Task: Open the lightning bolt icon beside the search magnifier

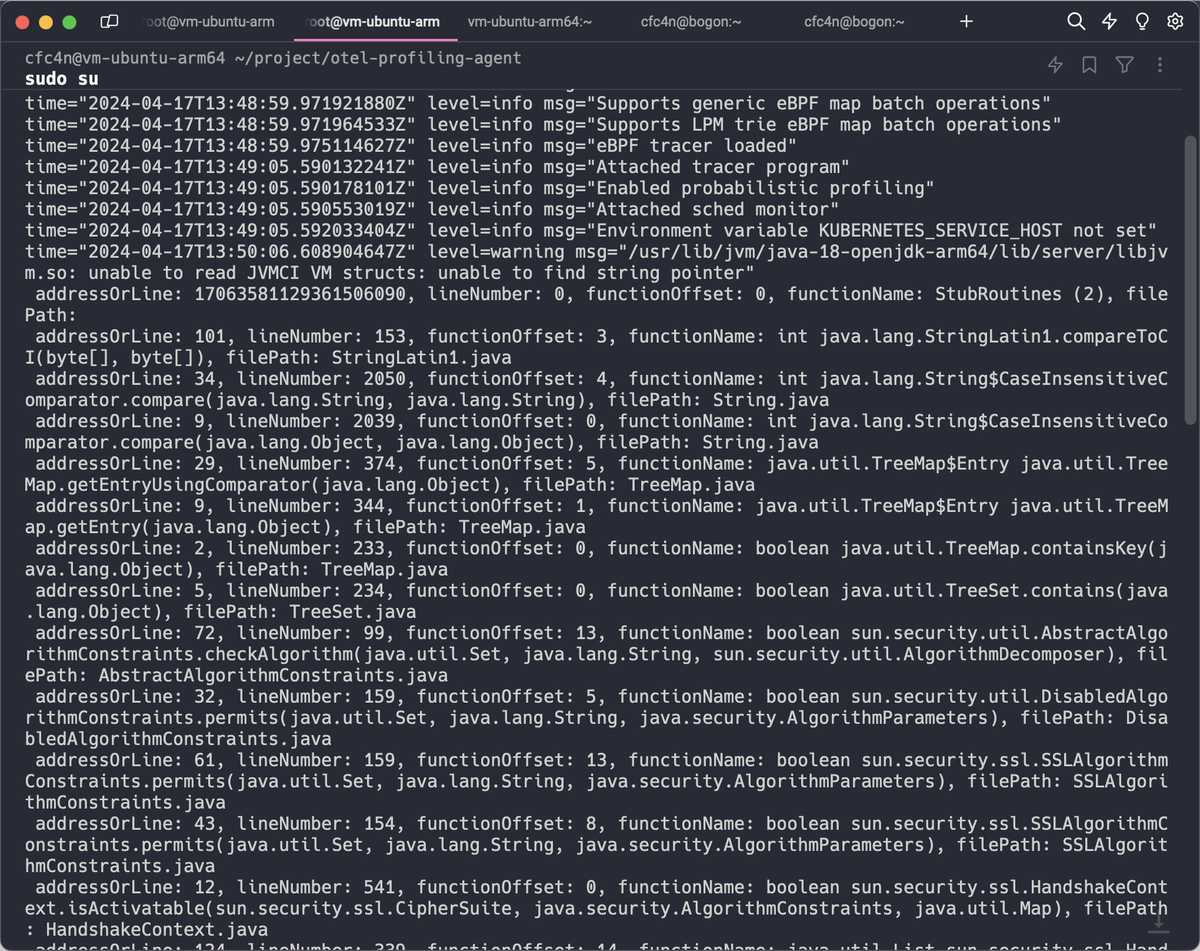Action: (x=1109, y=21)
